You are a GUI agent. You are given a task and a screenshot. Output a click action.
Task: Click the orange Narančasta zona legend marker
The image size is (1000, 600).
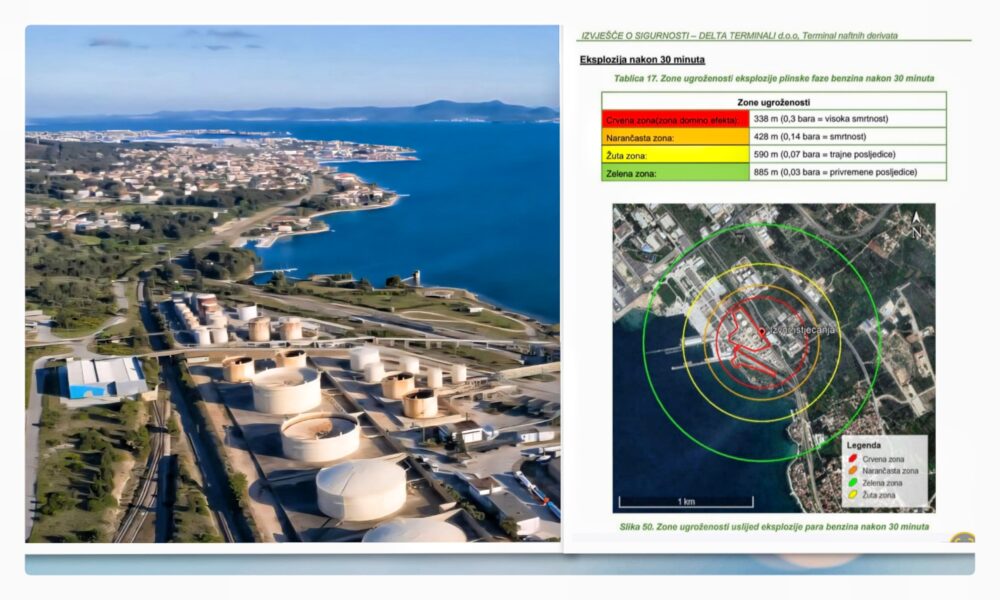point(853,471)
